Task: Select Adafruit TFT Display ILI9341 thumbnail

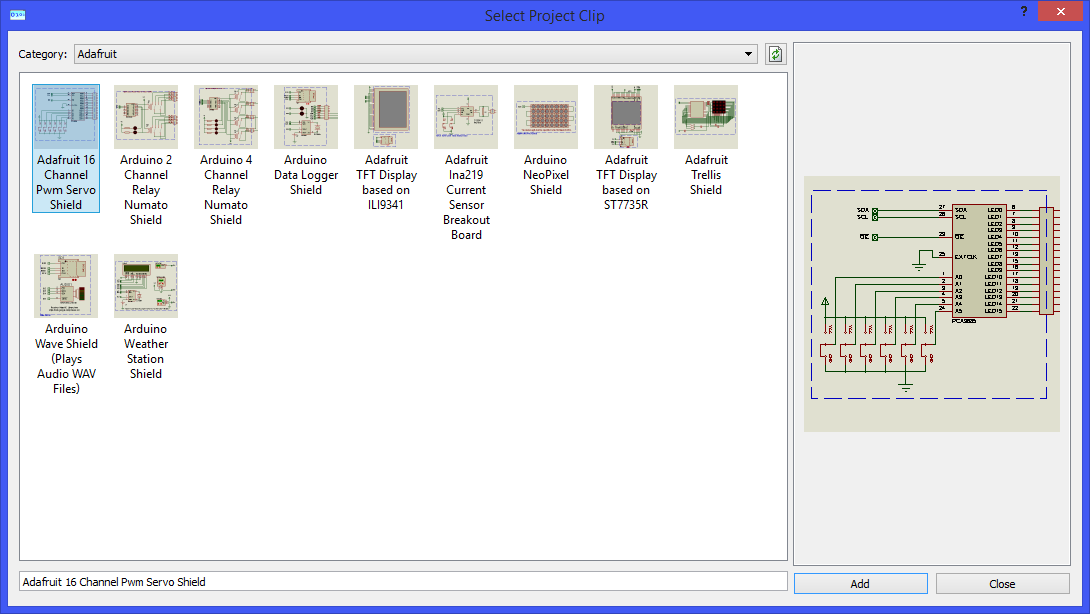Action: (386, 117)
